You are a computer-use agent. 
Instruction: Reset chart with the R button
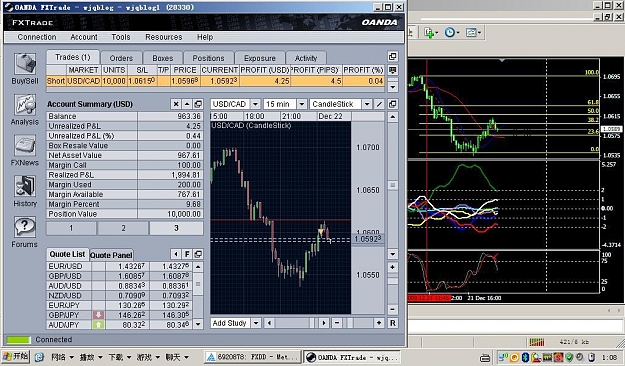[x=393, y=323]
